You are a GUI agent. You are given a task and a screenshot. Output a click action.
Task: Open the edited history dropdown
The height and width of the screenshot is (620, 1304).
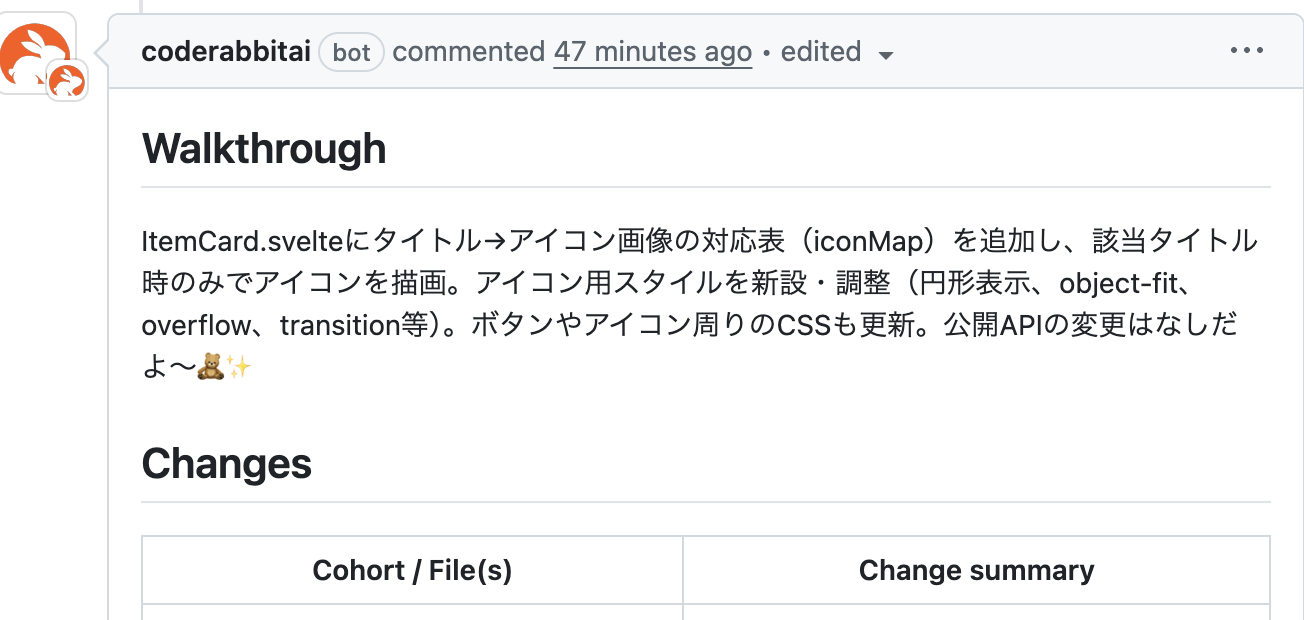point(821,52)
